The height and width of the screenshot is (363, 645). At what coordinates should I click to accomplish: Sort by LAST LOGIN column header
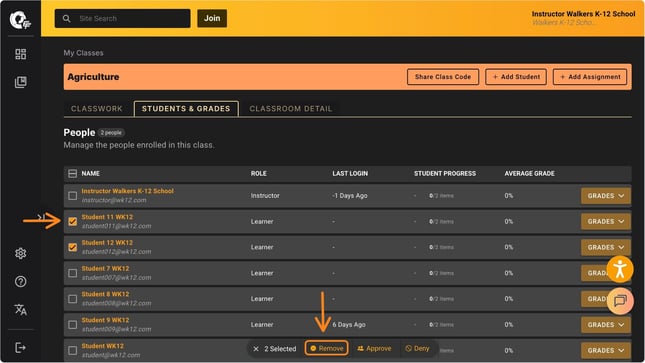(350, 174)
